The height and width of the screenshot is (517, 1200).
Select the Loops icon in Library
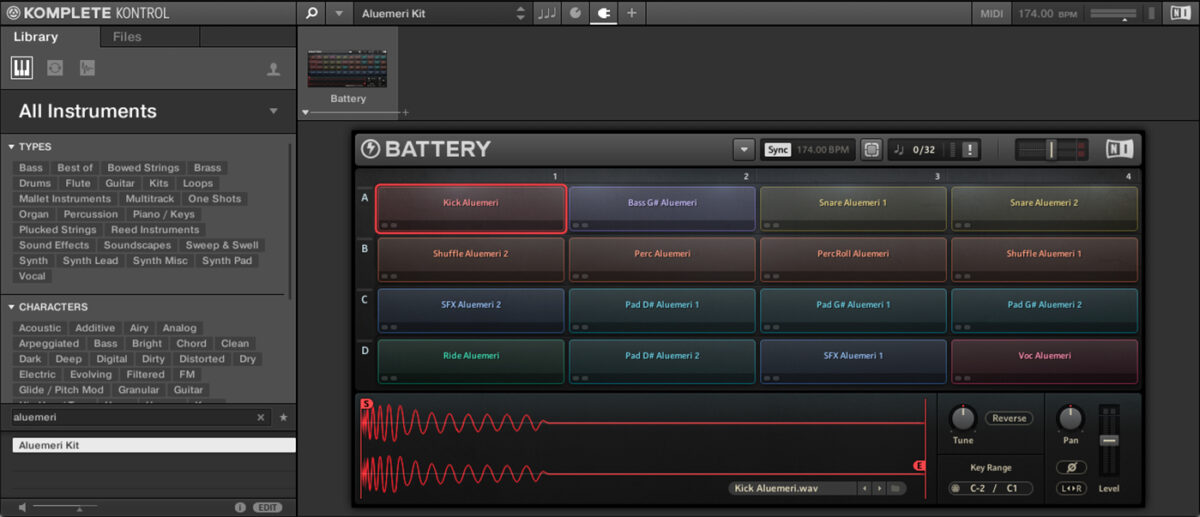point(55,68)
